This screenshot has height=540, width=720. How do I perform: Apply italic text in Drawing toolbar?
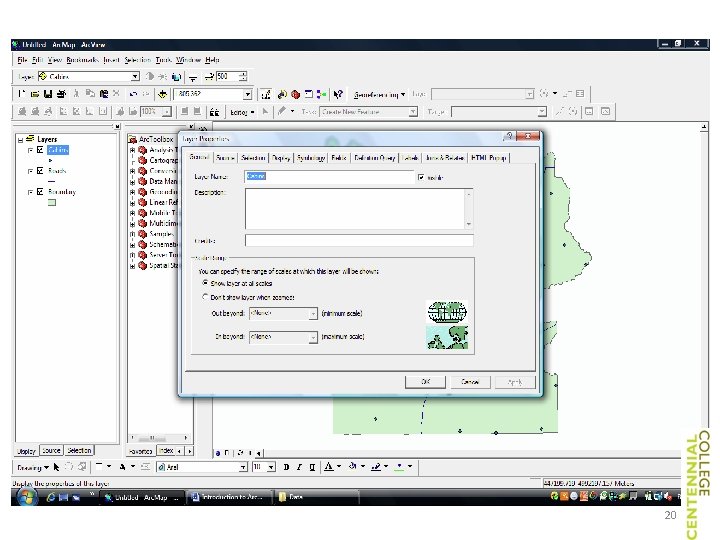[299, 467]
